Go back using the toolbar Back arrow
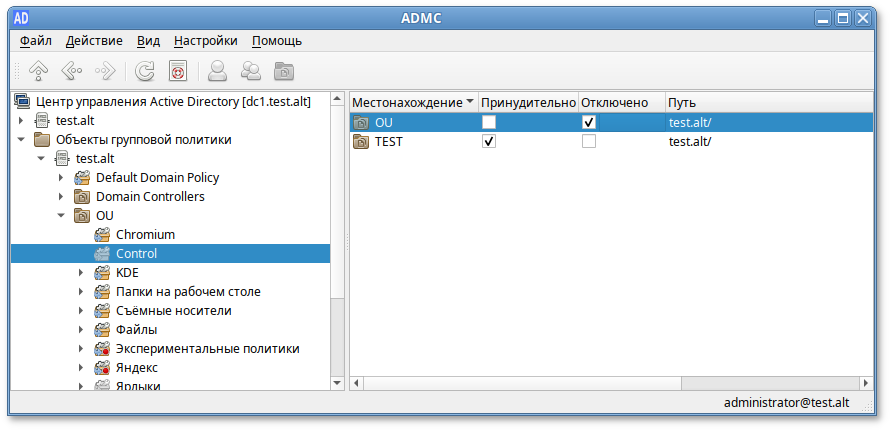 72,70
